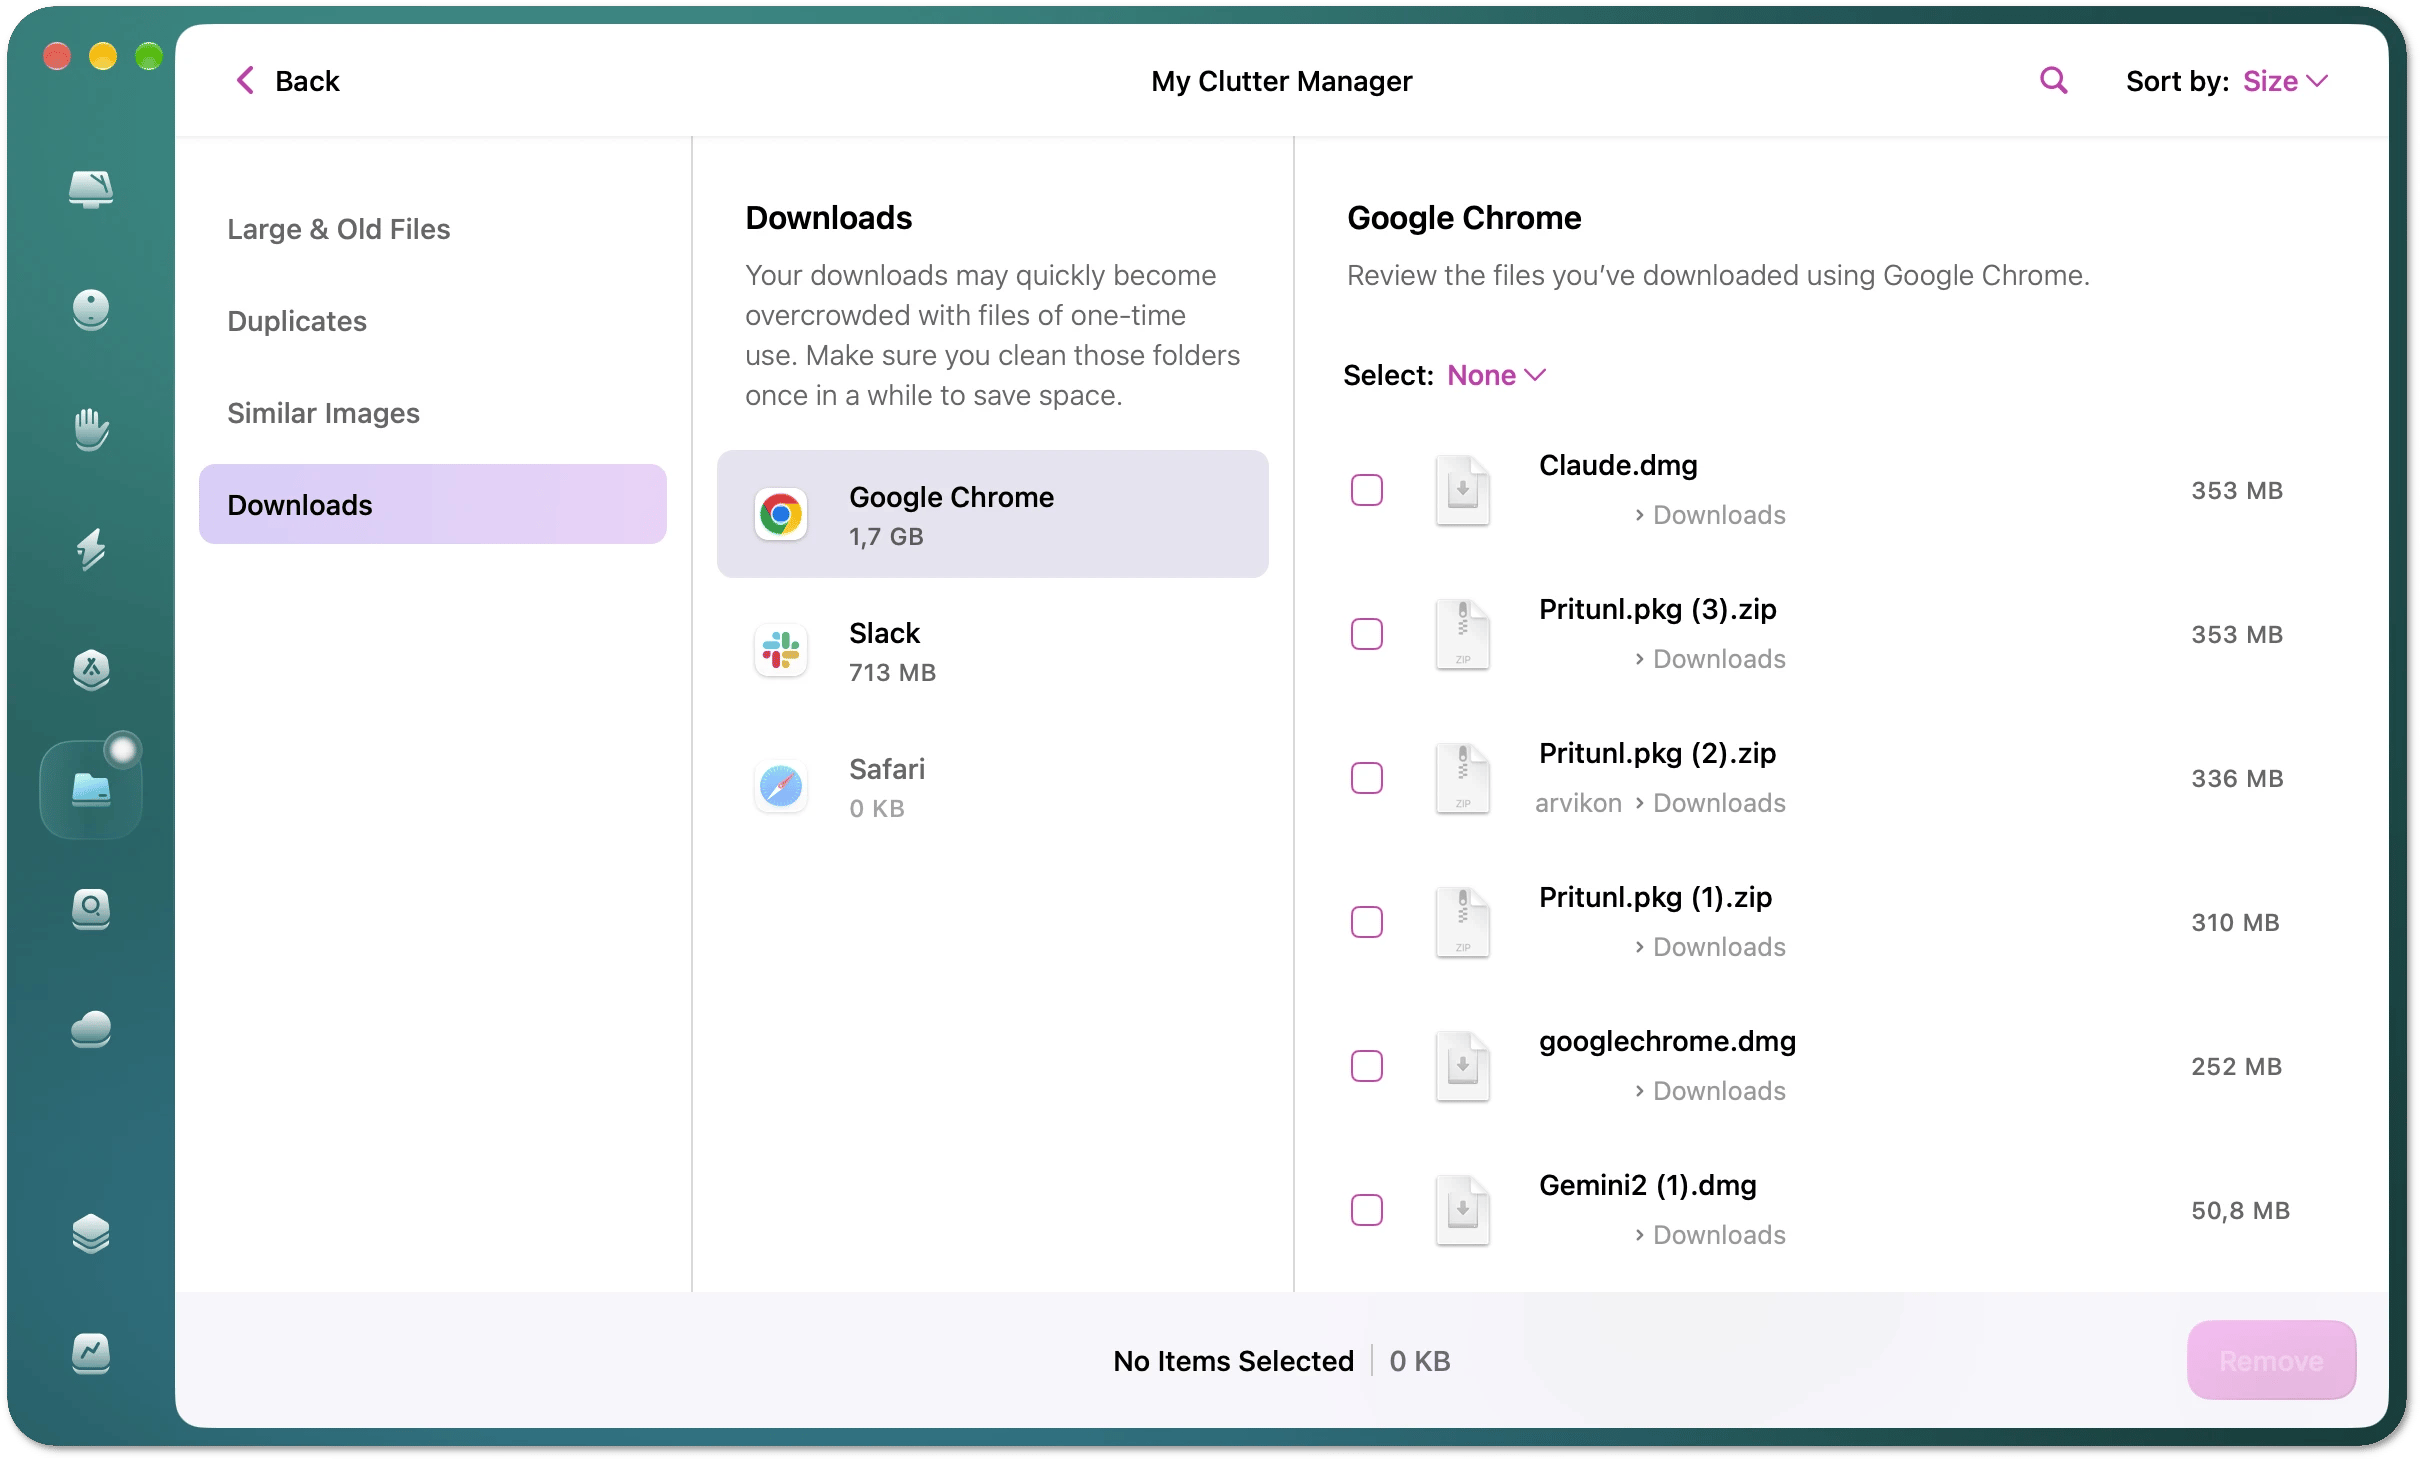Open the Select None dropdown

[1496, 375]
